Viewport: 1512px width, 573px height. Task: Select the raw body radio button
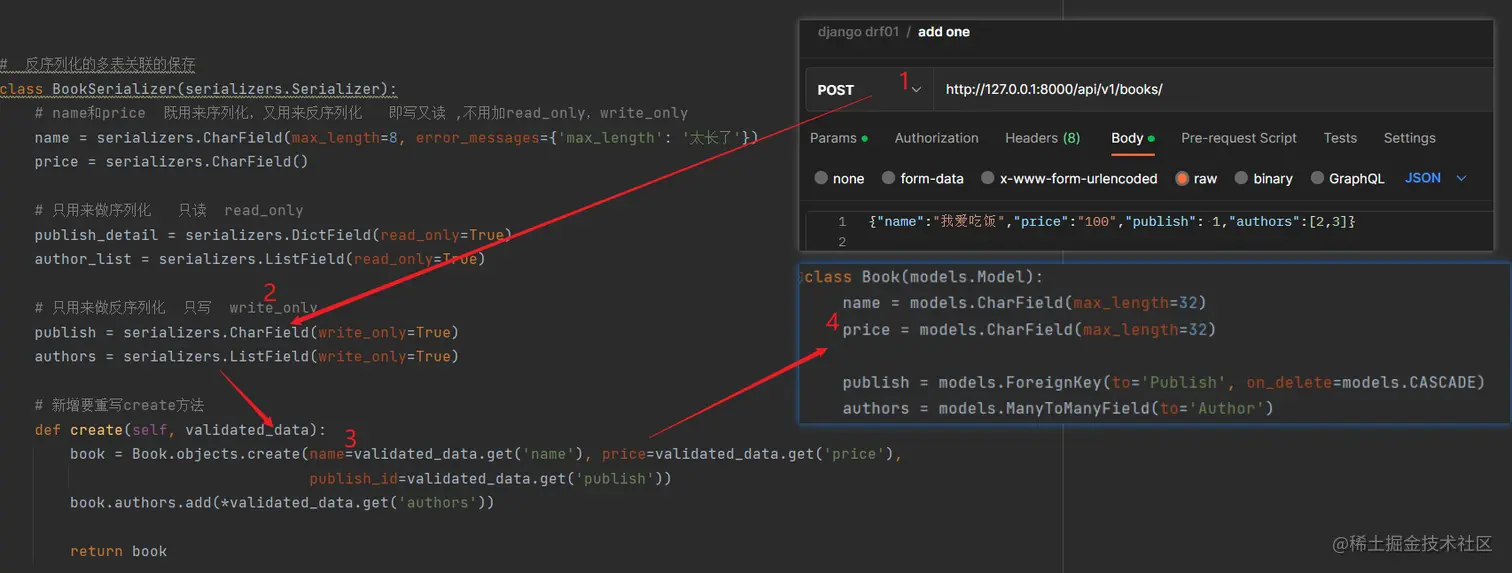tap(1182, 178)
